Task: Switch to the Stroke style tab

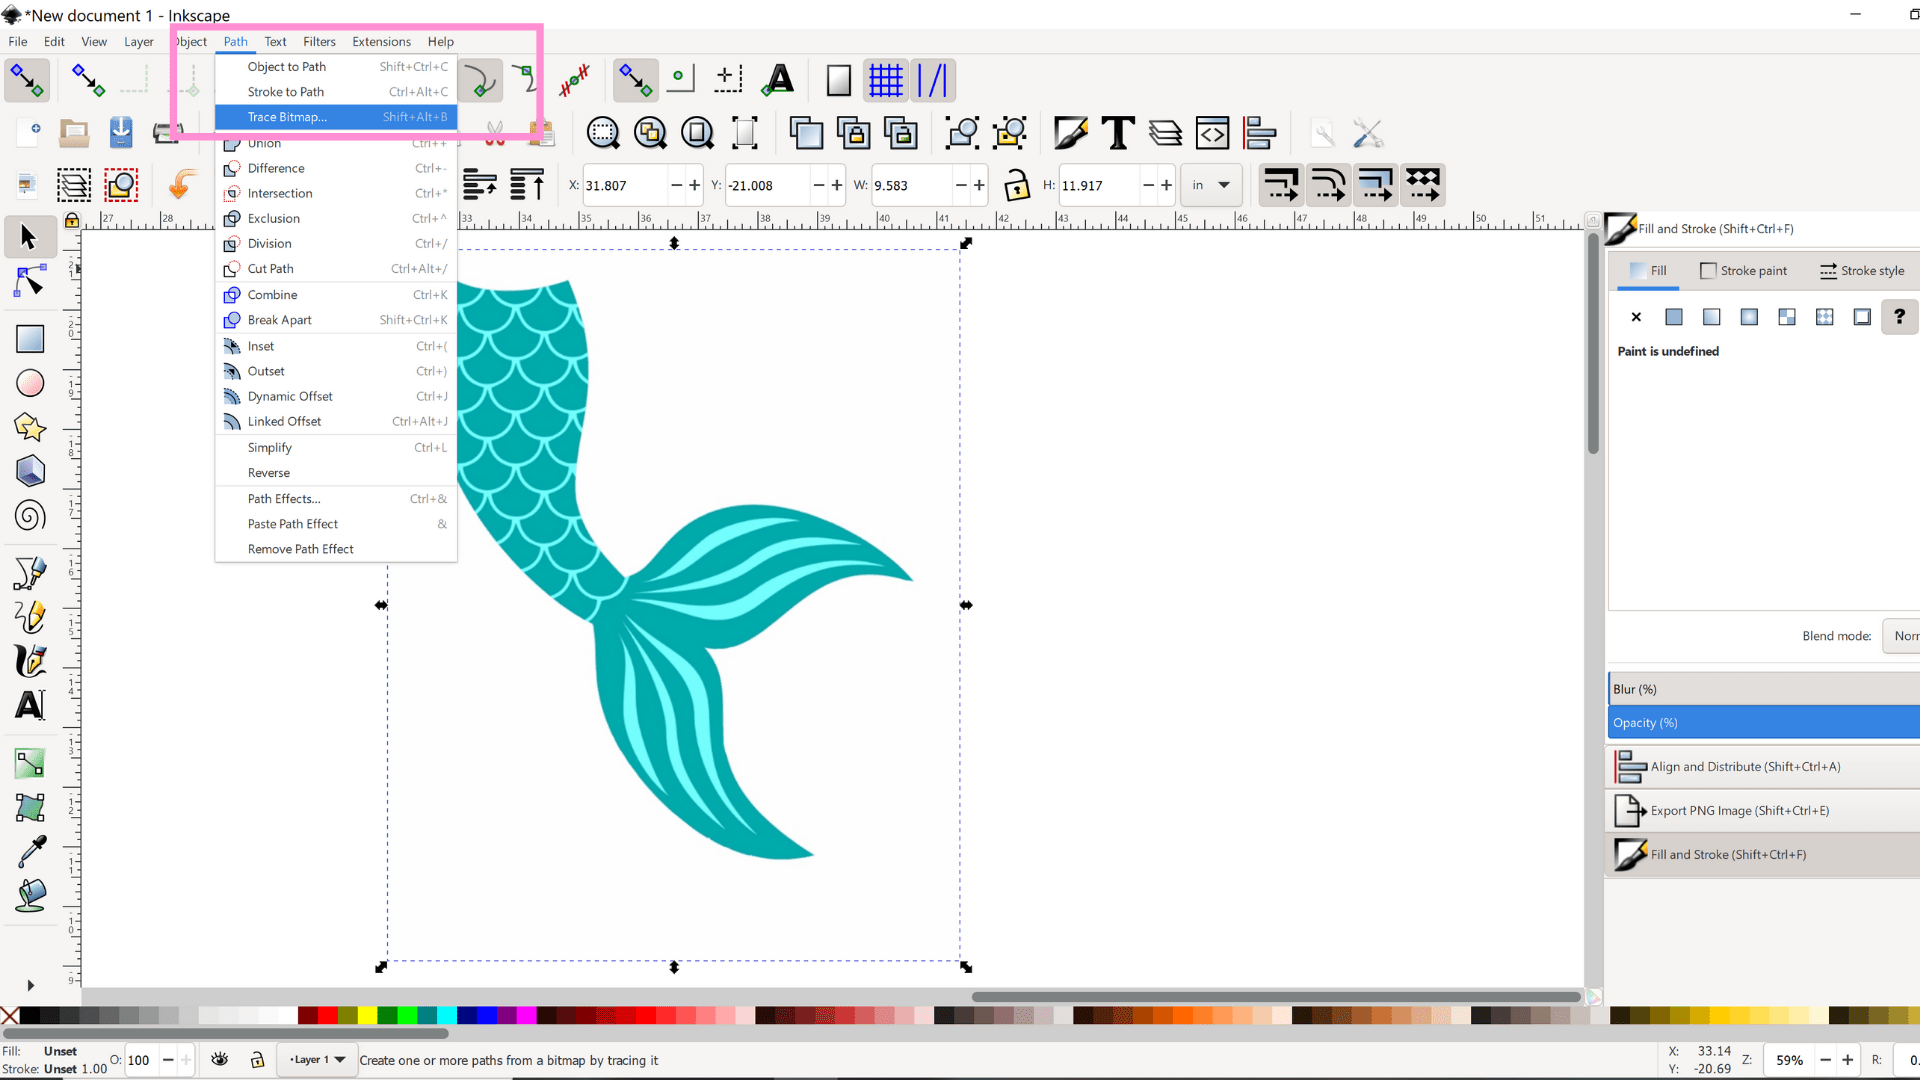Action: coord(1863,270)
